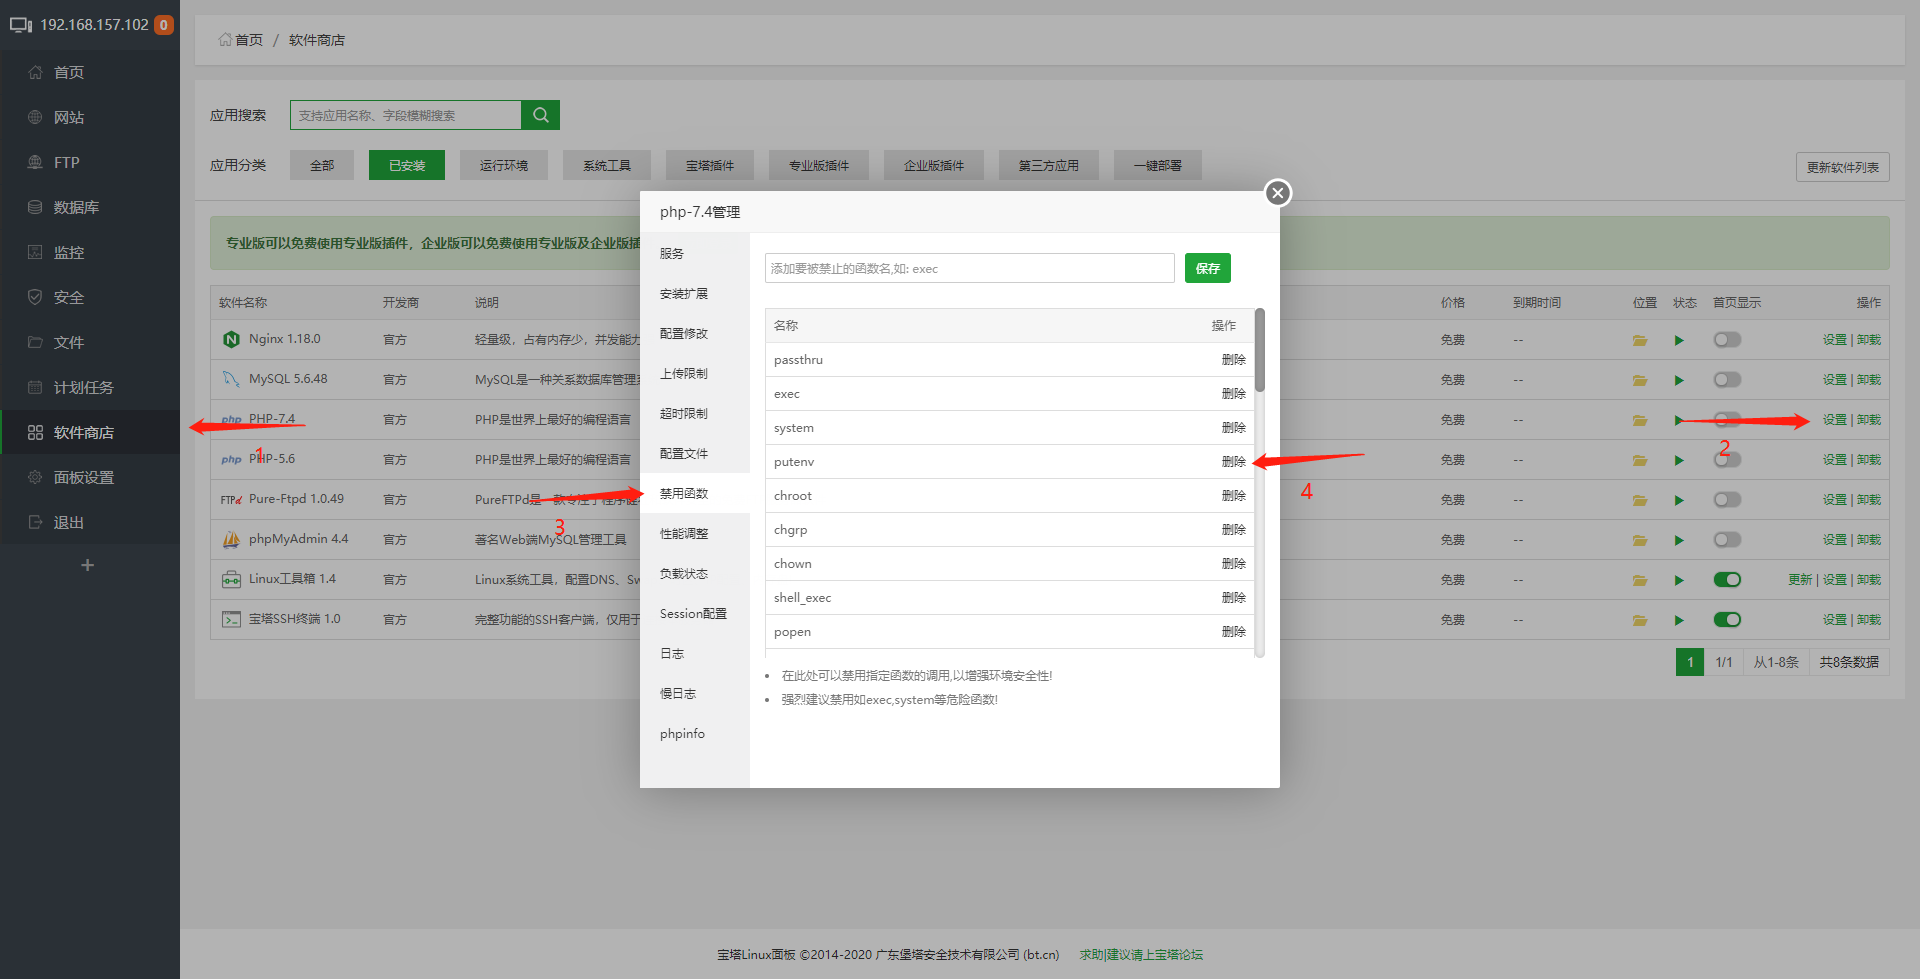This screenshot has width=1920, height=979.
Task: Select the 服务 tab in php-7.4管理
Action: tap(695, 254)
